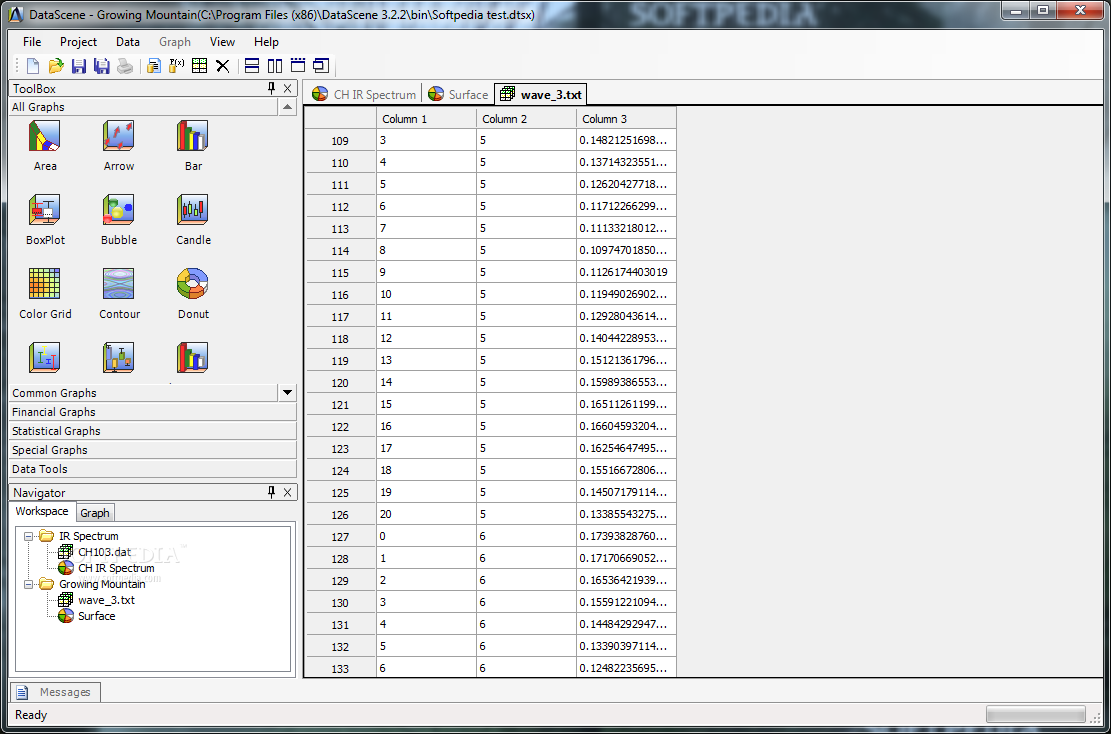
Task: Cascade windows using toolbar icon
Action: [322, 66]
